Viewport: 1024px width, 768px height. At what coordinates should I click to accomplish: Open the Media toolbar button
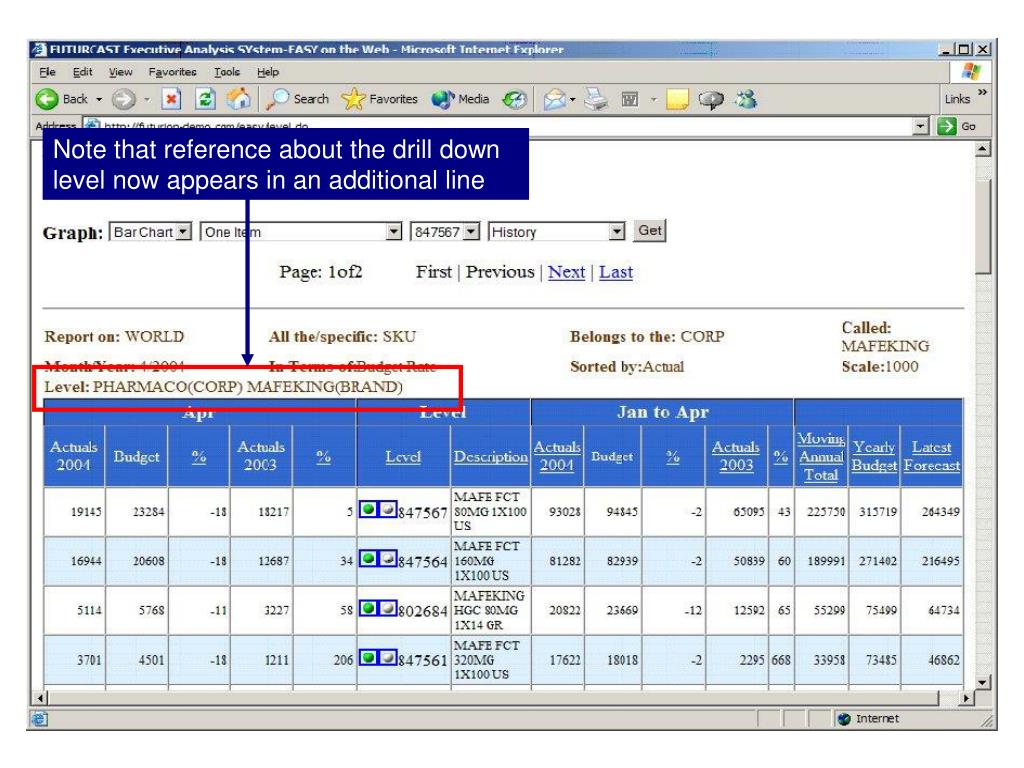point(460,99)
